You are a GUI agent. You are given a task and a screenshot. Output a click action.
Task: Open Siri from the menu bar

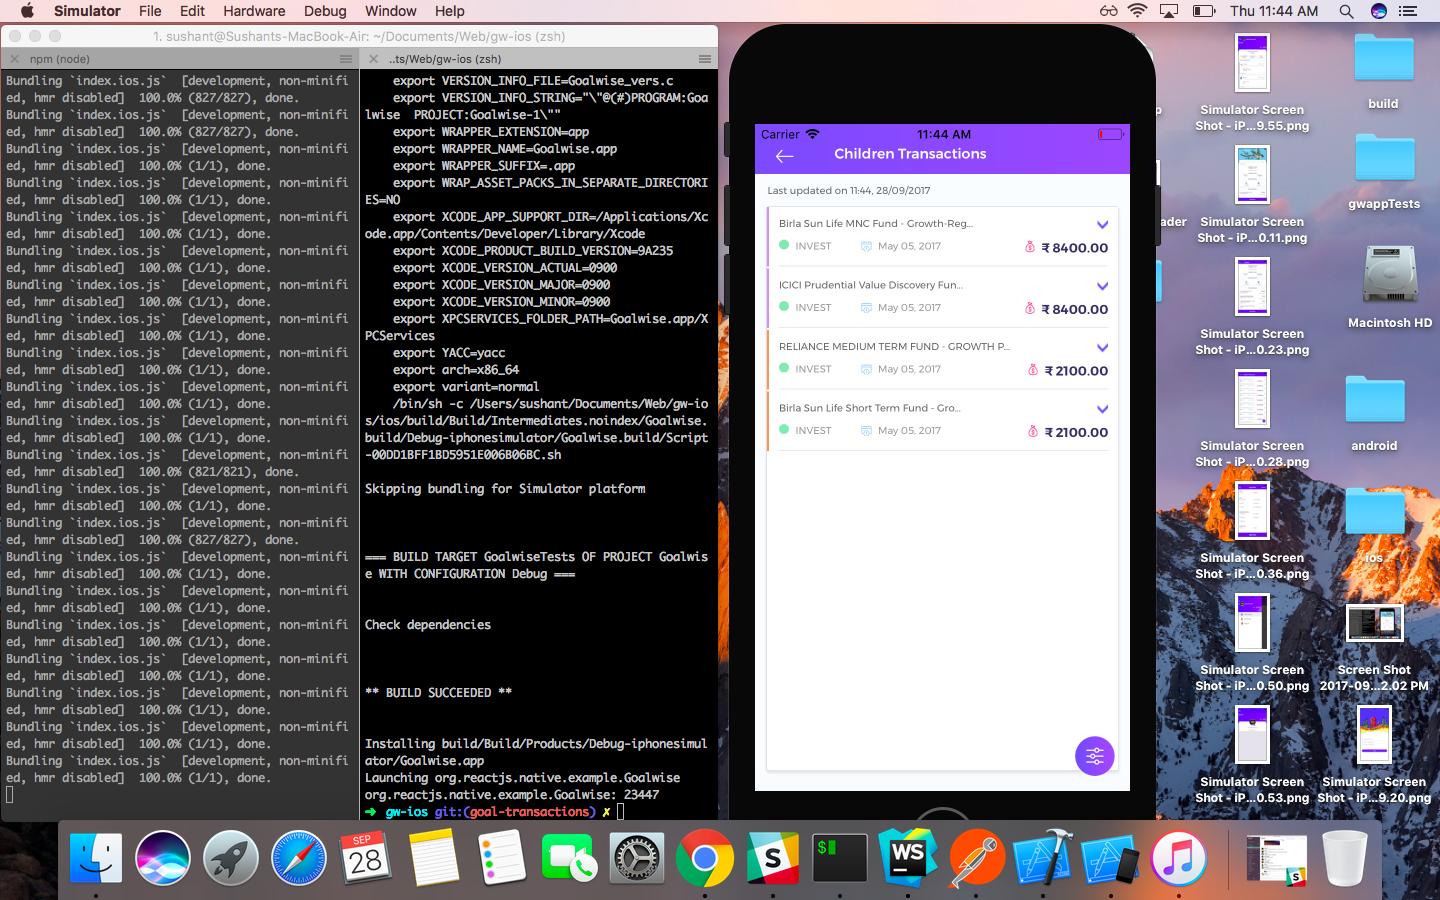click(1379, 11)
